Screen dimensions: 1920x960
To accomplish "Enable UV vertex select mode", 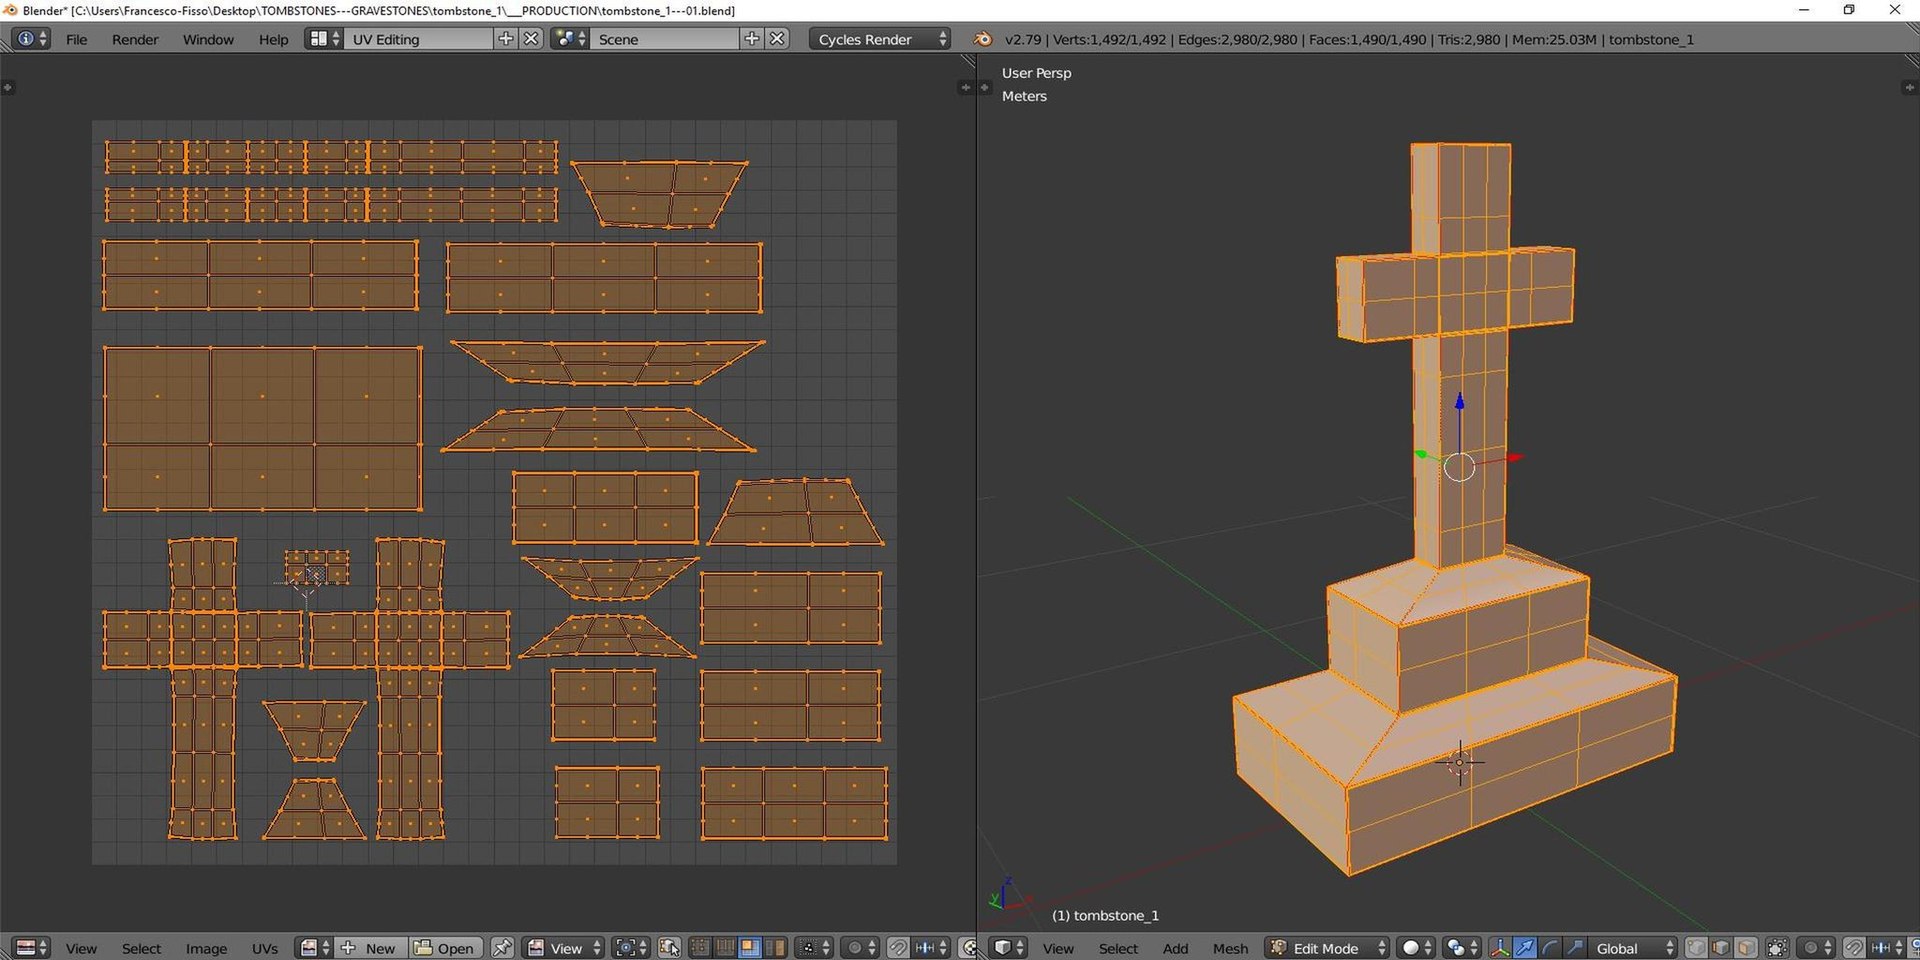I will [700, 947].
